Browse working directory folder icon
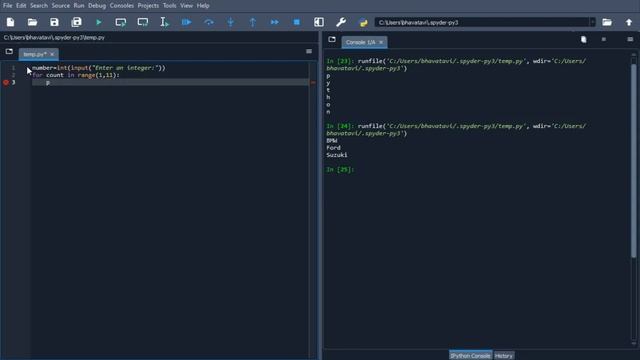The image size is (640, 360). coord(607,22)
